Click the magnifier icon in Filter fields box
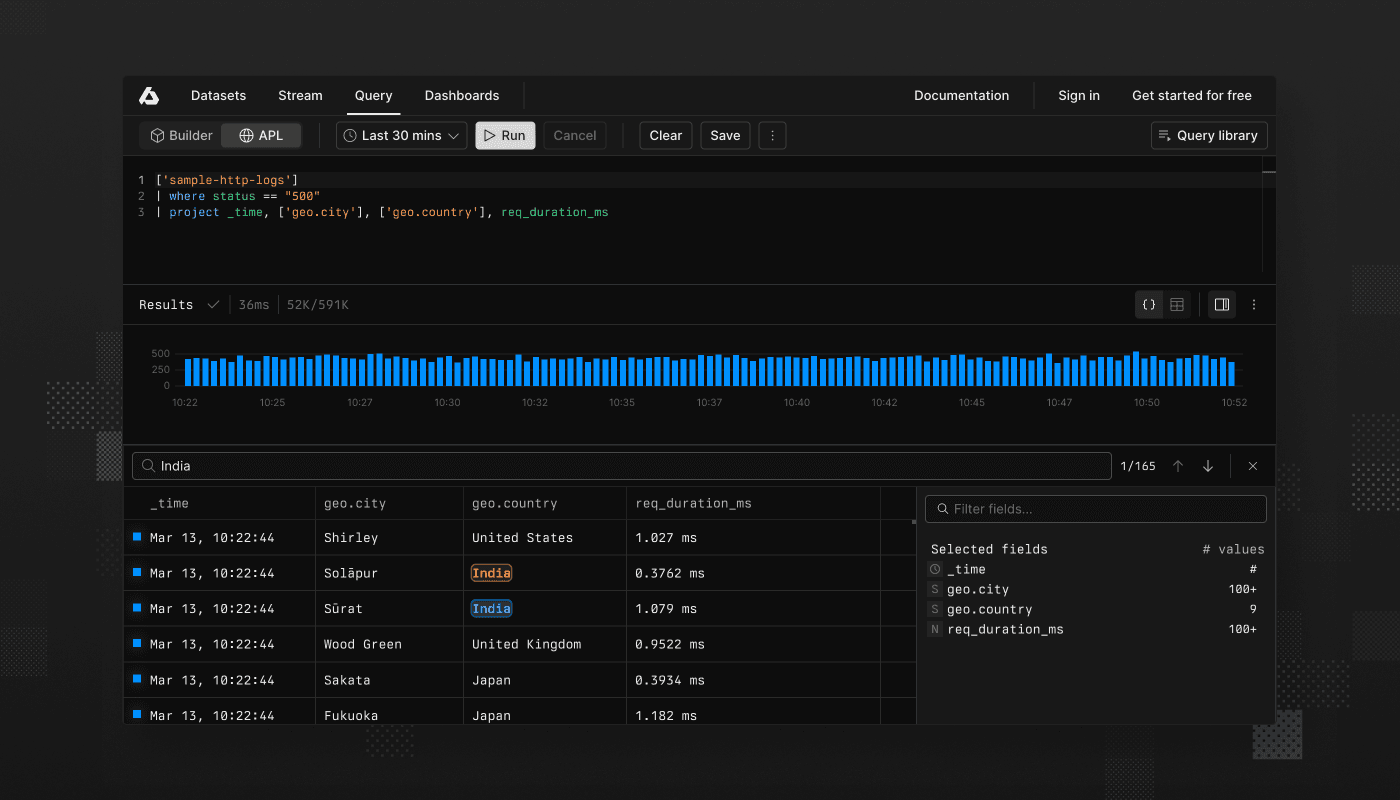Screen dimensions: 1400x800 (x=941, y=509)
